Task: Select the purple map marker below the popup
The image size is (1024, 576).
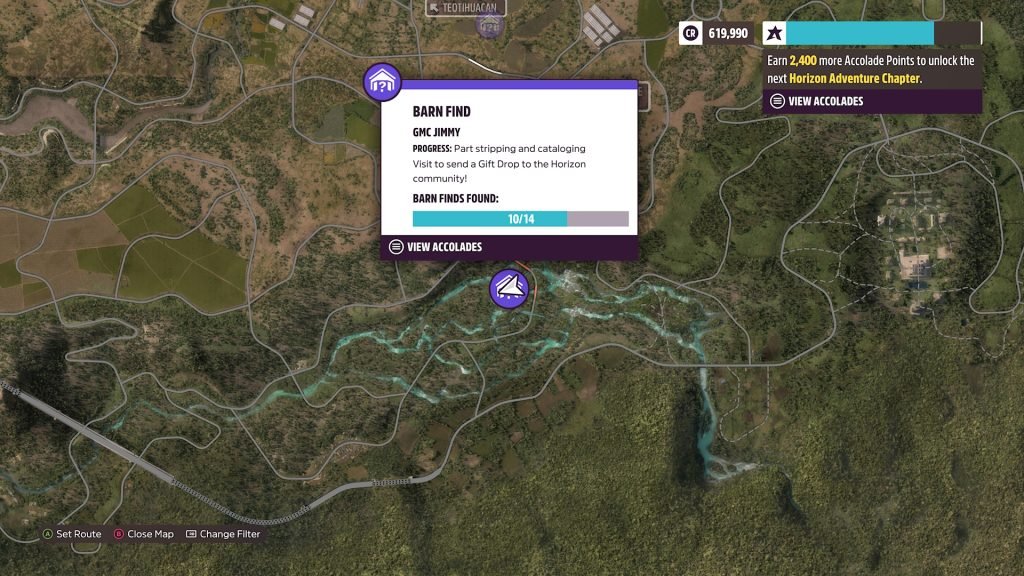Action: point(509,288)
